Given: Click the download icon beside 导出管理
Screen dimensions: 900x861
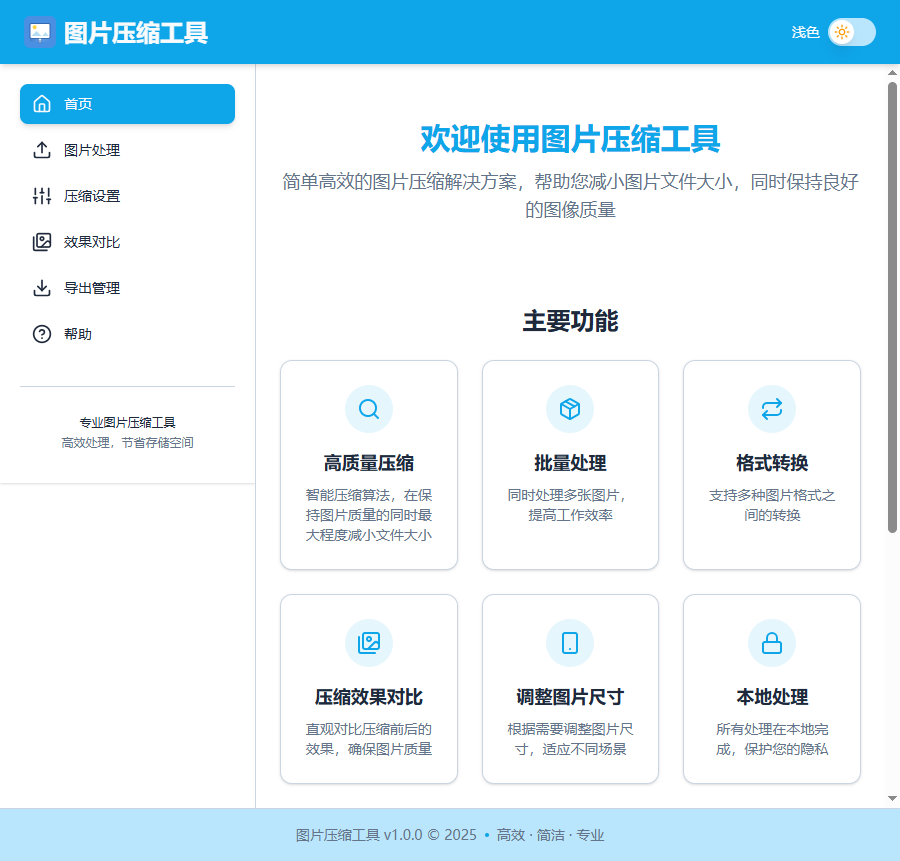Looking at the screenshot, I should pyautogui.click(x=42, y=288).
